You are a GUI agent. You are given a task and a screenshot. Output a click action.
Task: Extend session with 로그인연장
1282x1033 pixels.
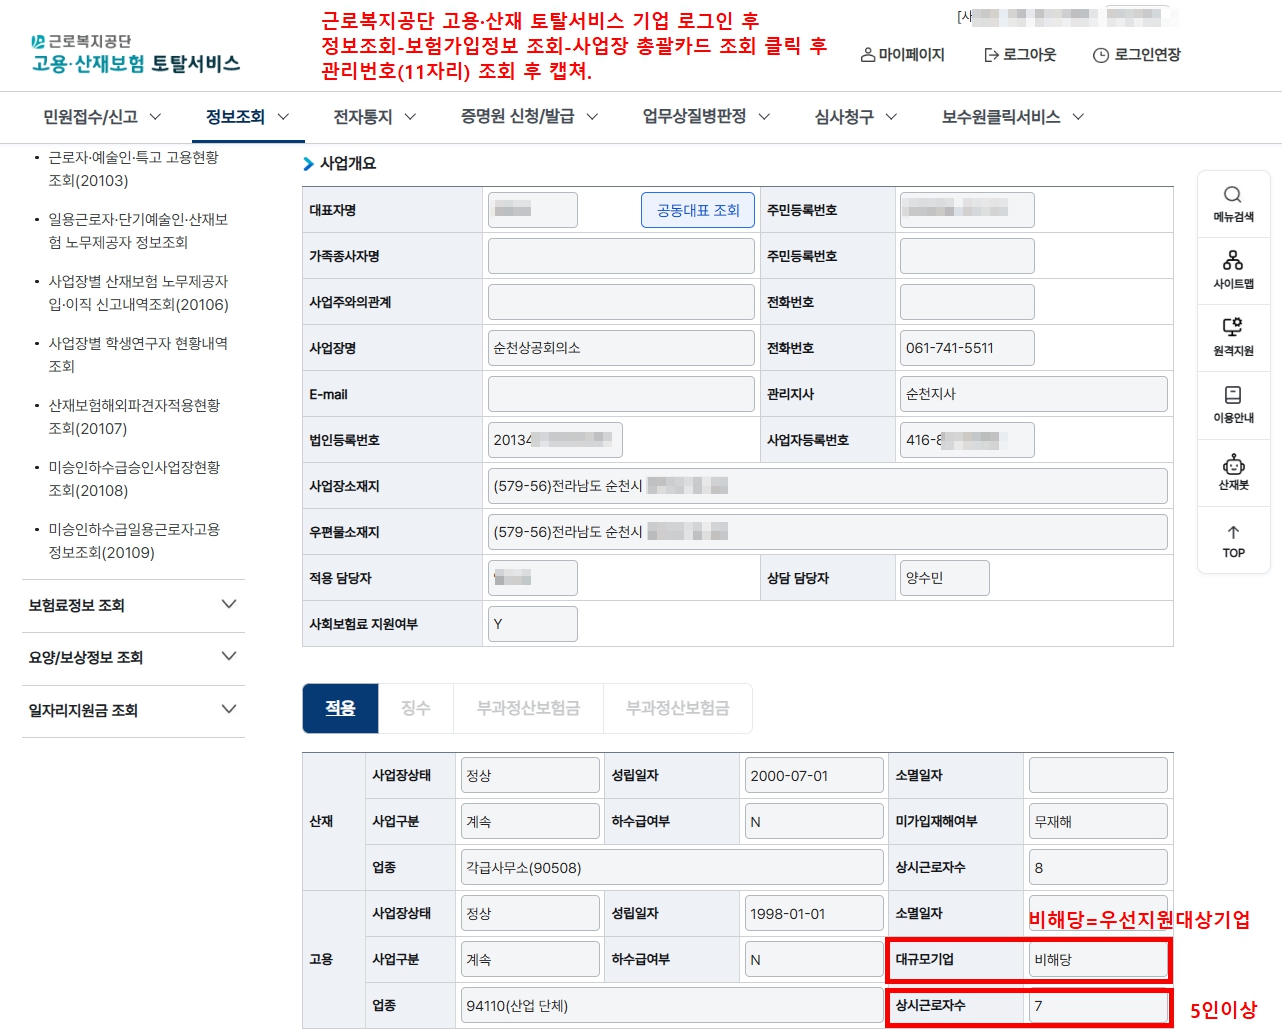pos(1137,55)
